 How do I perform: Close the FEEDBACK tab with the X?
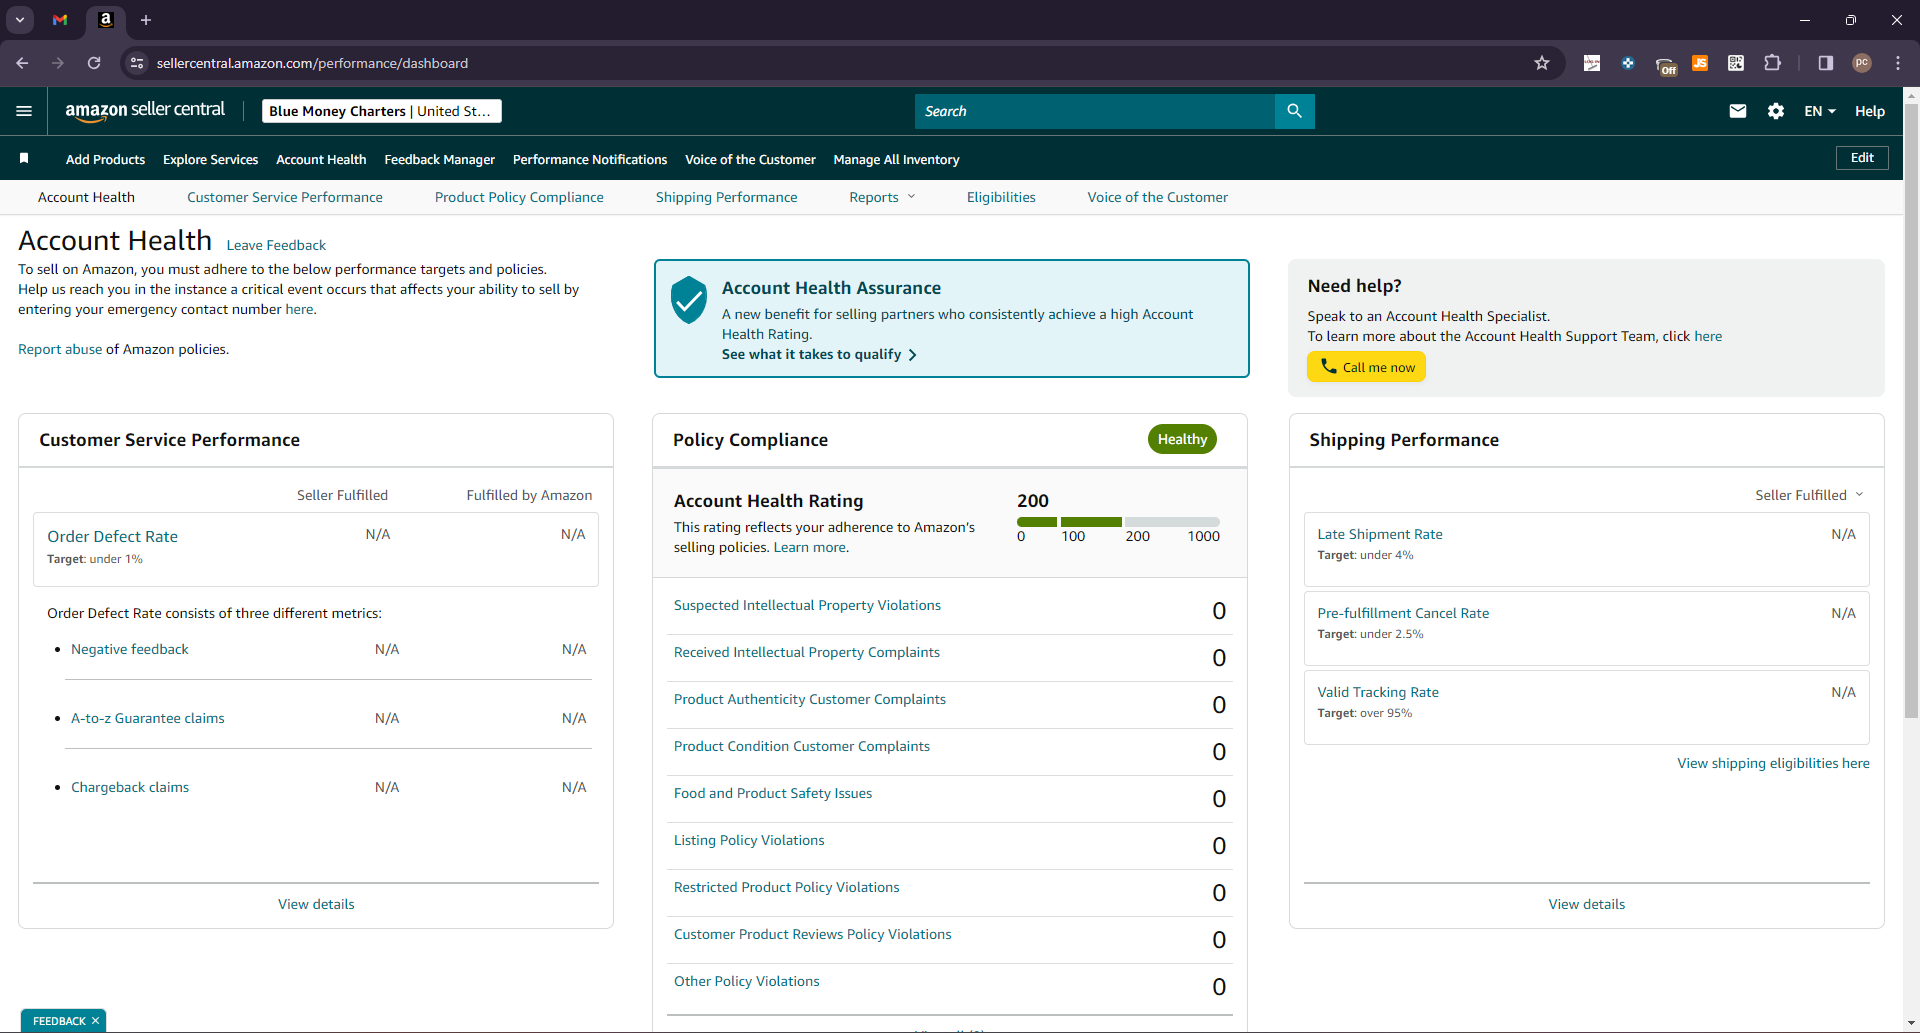pos(95,1021)
